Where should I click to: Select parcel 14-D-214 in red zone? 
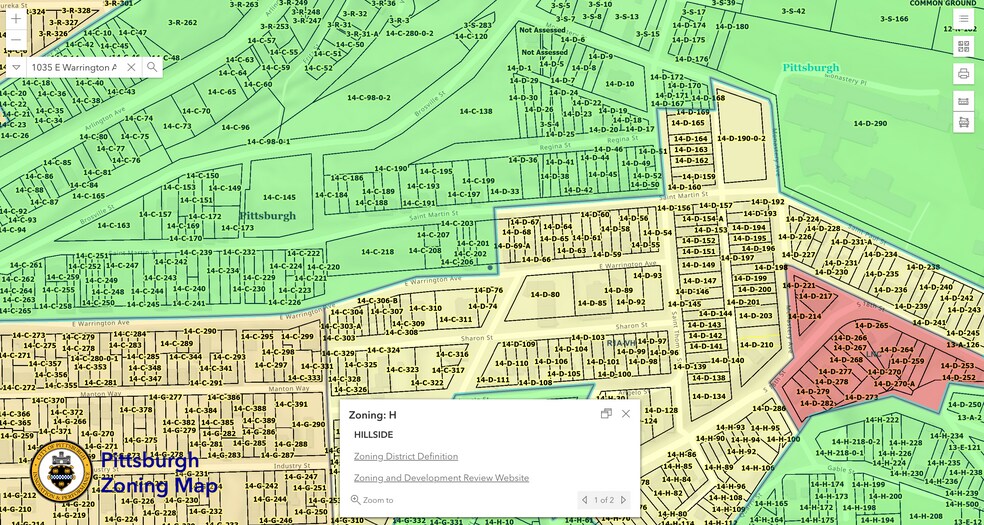[806, 317]
